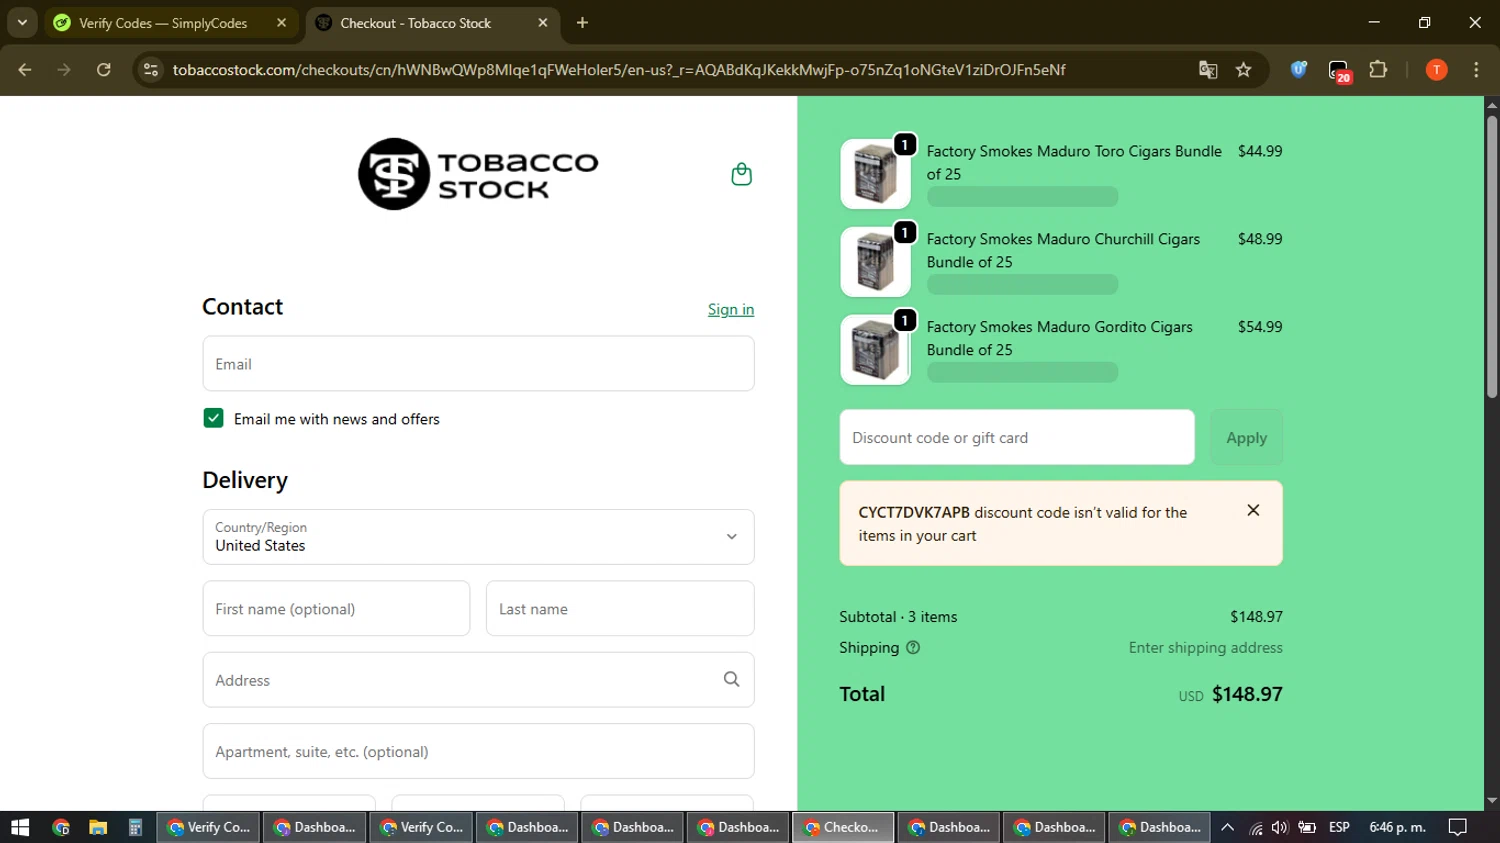
Task: Close the Checkout Tobacco Stock tab
Action: (x=542, y=22)
